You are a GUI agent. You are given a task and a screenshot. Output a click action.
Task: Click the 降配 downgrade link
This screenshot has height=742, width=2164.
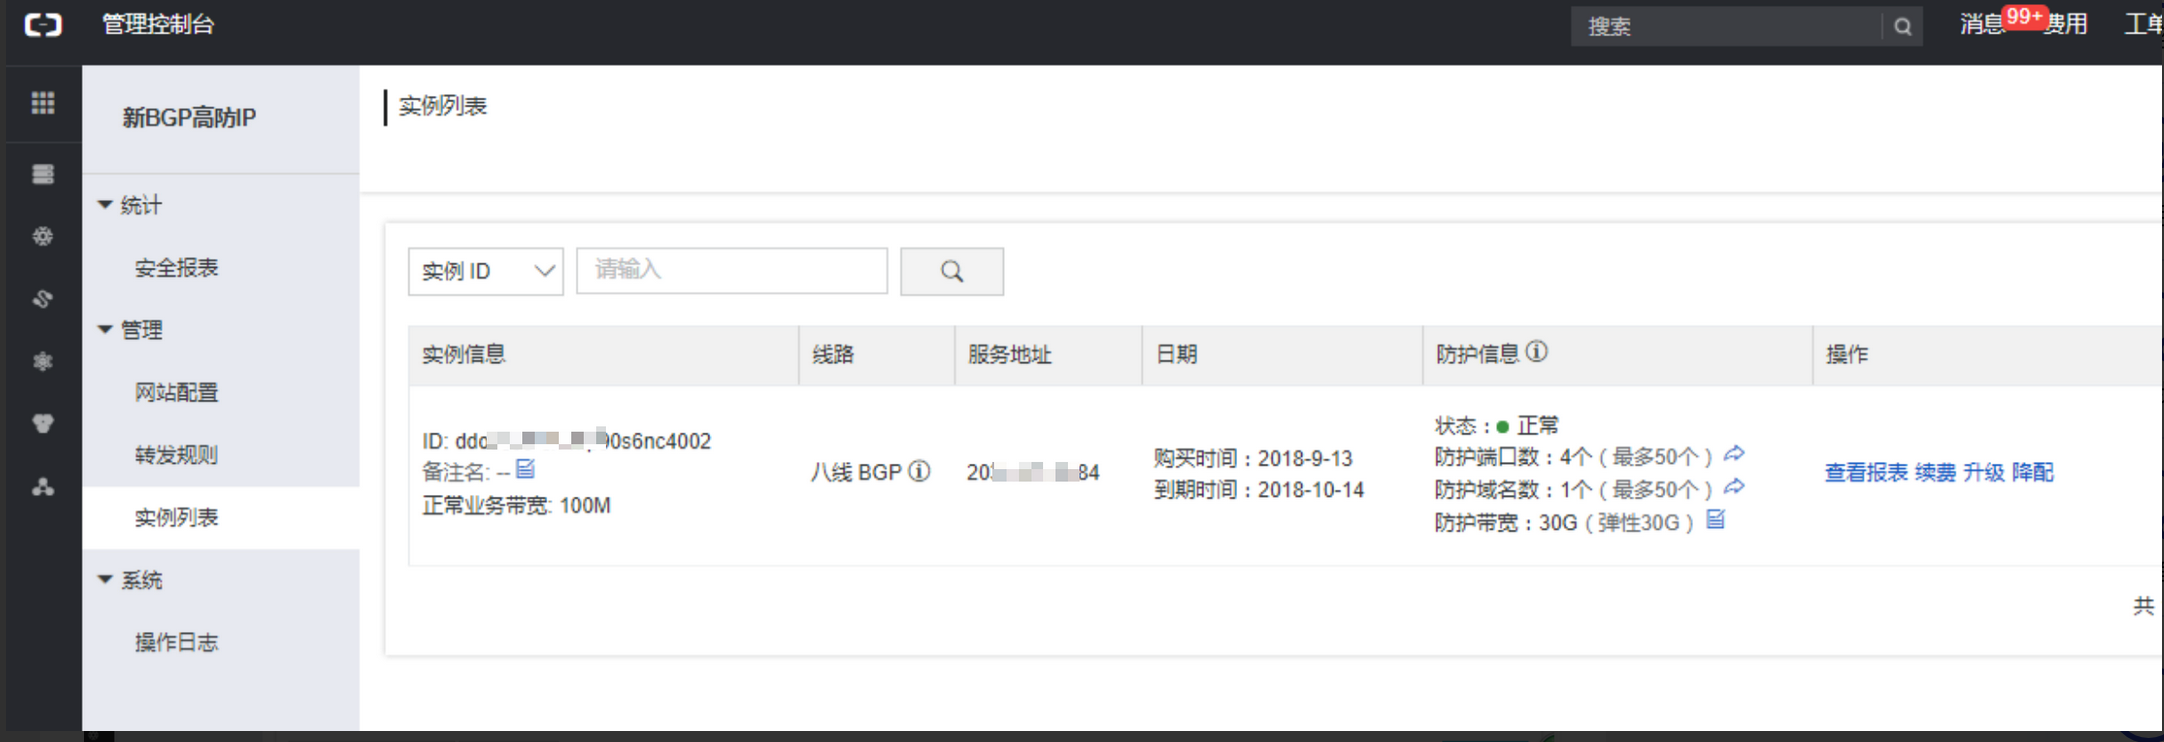click(x=2032, y=472)
